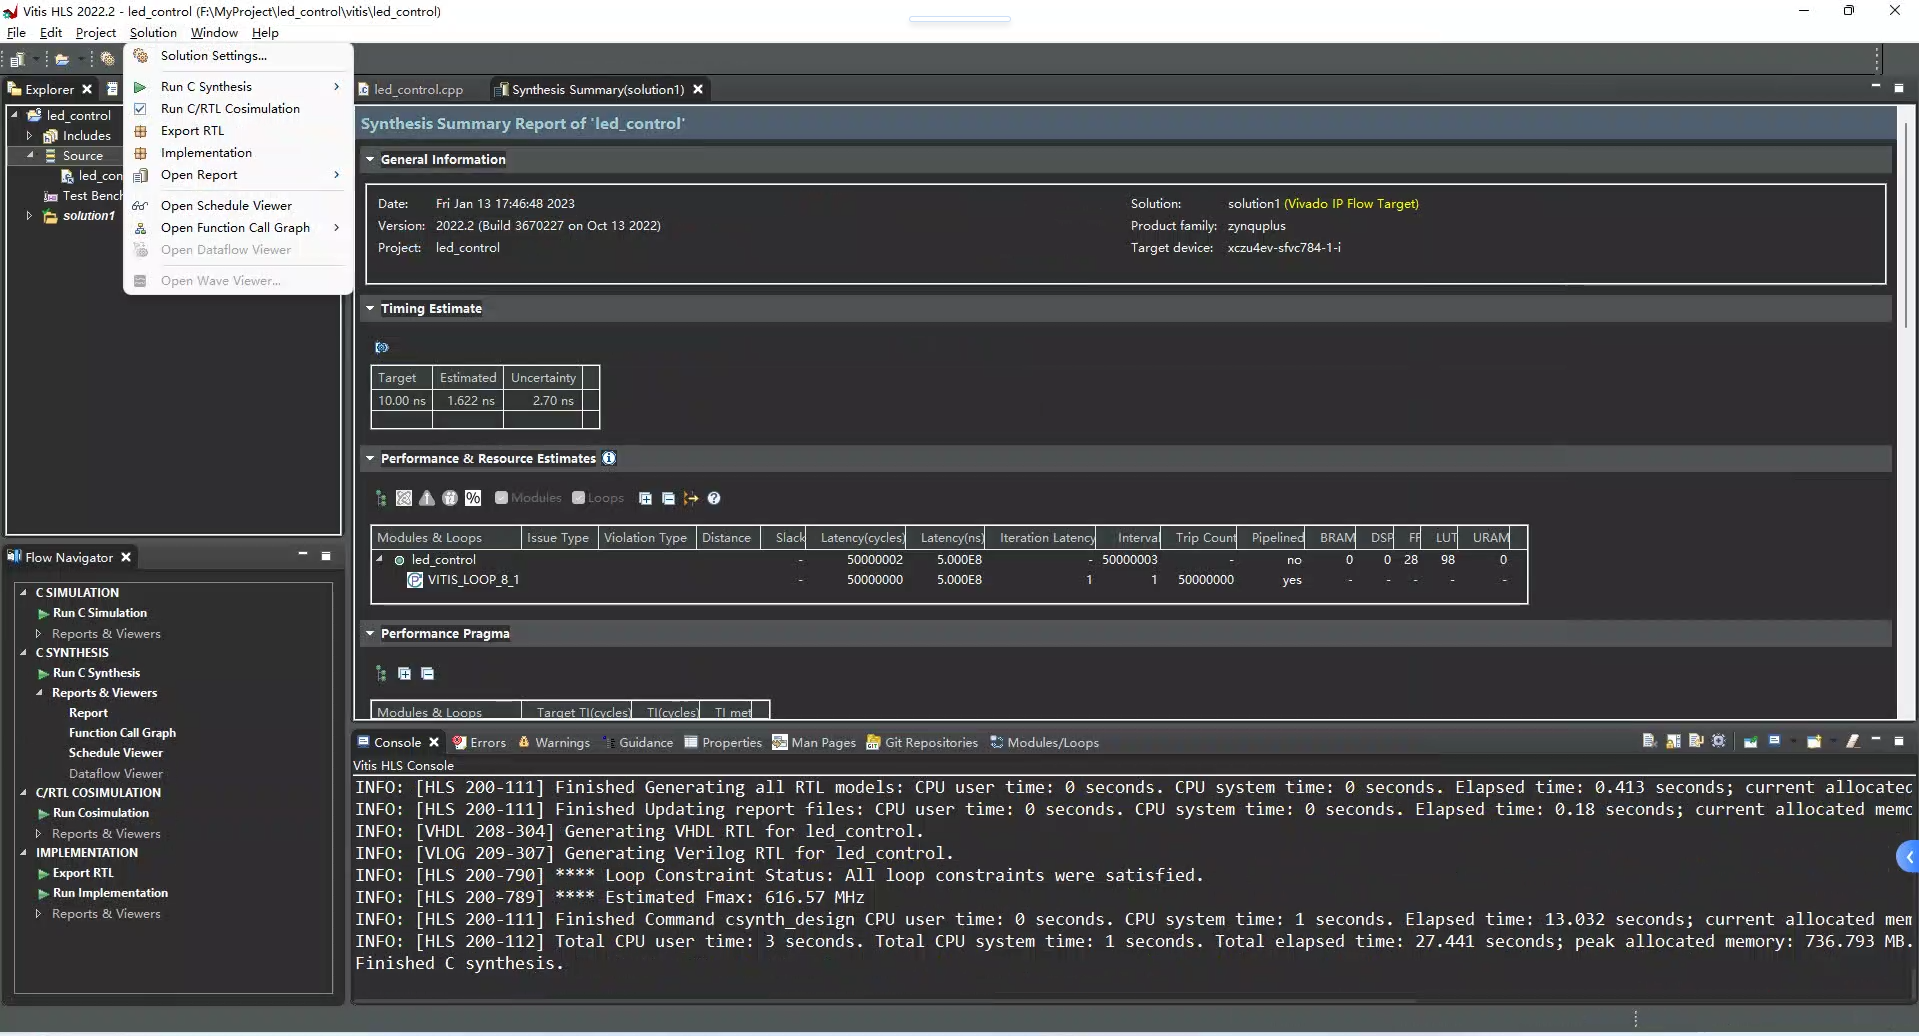The height and width of the screenshot is (1036, 1919).
Task: Click the help question mark icon in performance toolbar
Action: 714,498
